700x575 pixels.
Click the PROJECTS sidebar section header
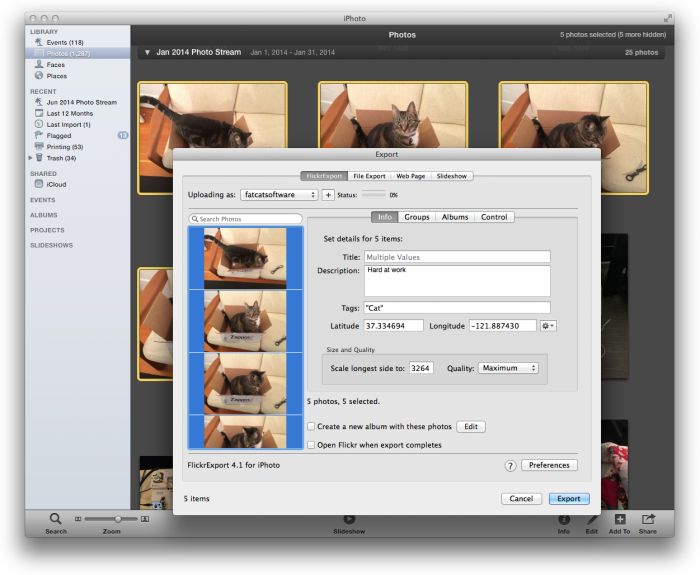coord(47,230)
